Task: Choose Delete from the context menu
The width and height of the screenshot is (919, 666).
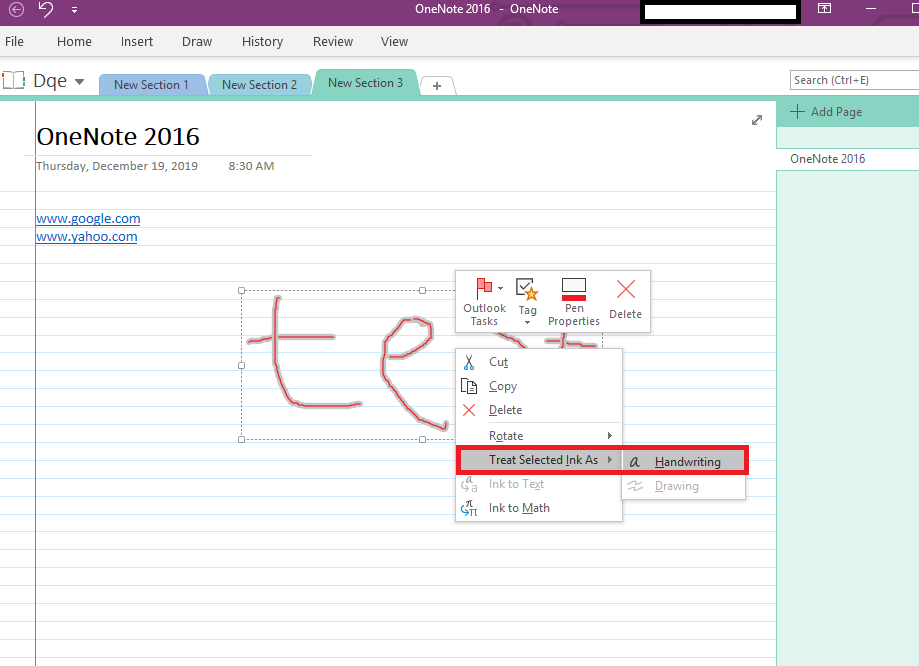Action: pos(539,410)
